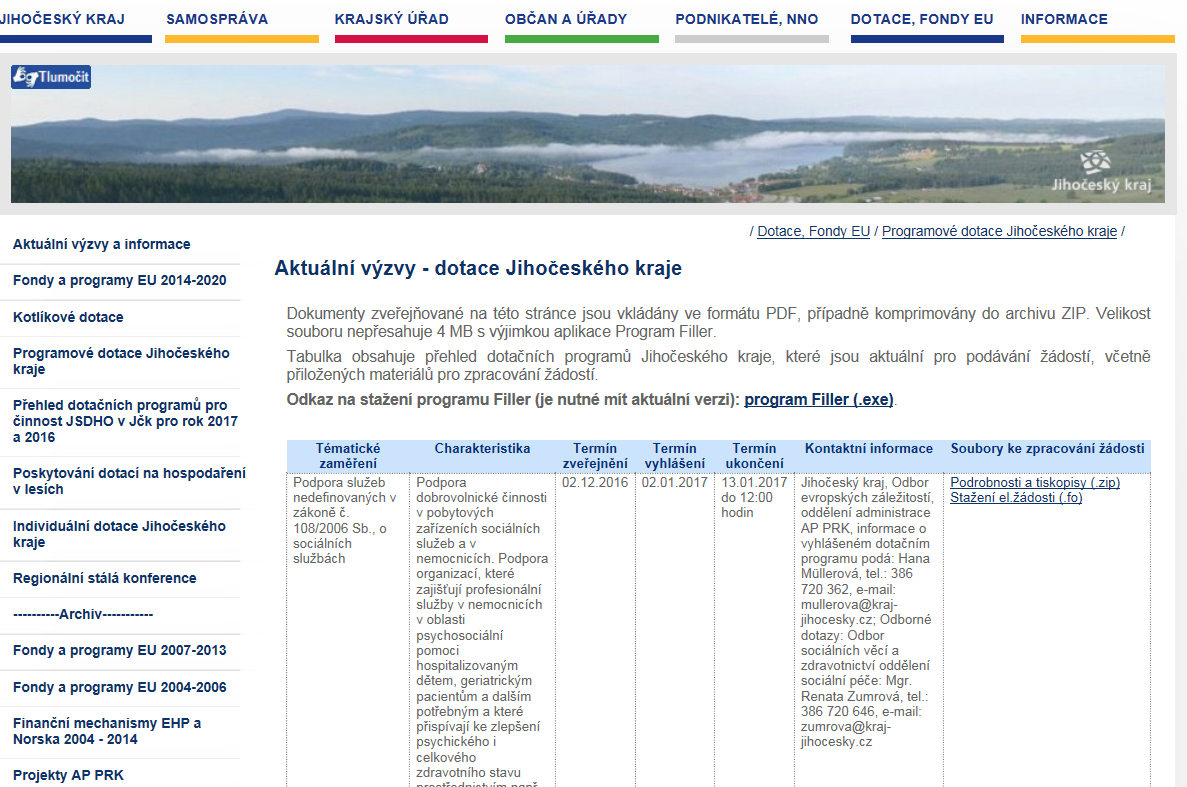Open Fondy a programy EU 2014-2020
This screenshot has height=787, width=1187.
click(120, 281)
